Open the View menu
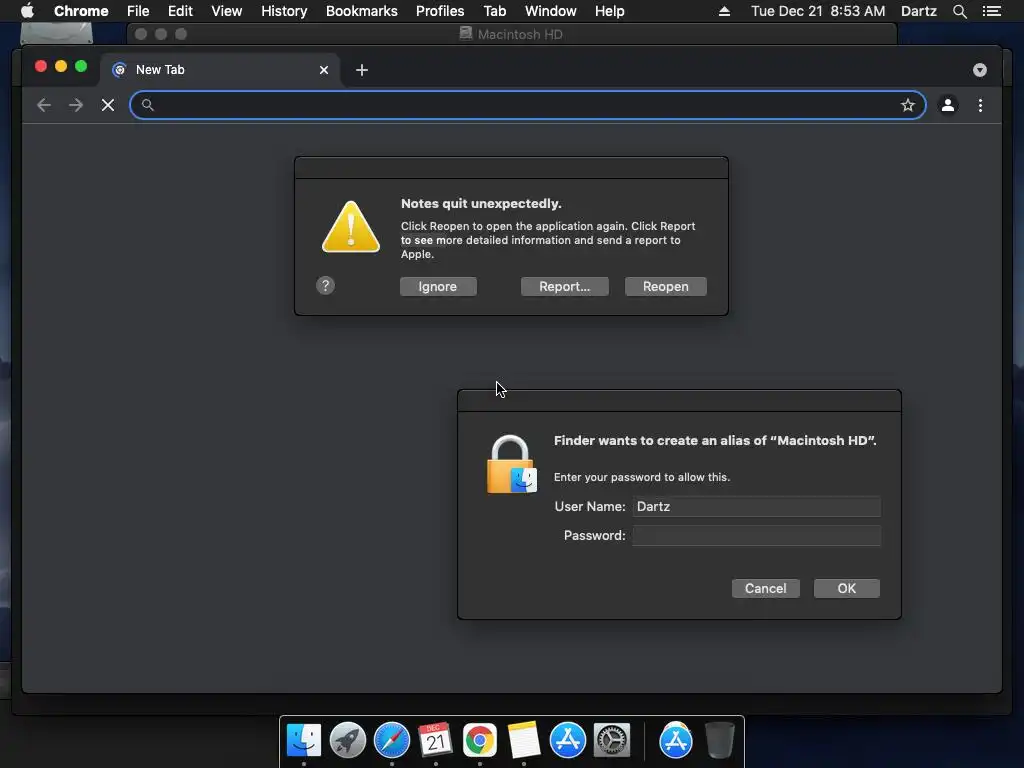This screenshot has height=768, width=1024. (x=227, y=11)
